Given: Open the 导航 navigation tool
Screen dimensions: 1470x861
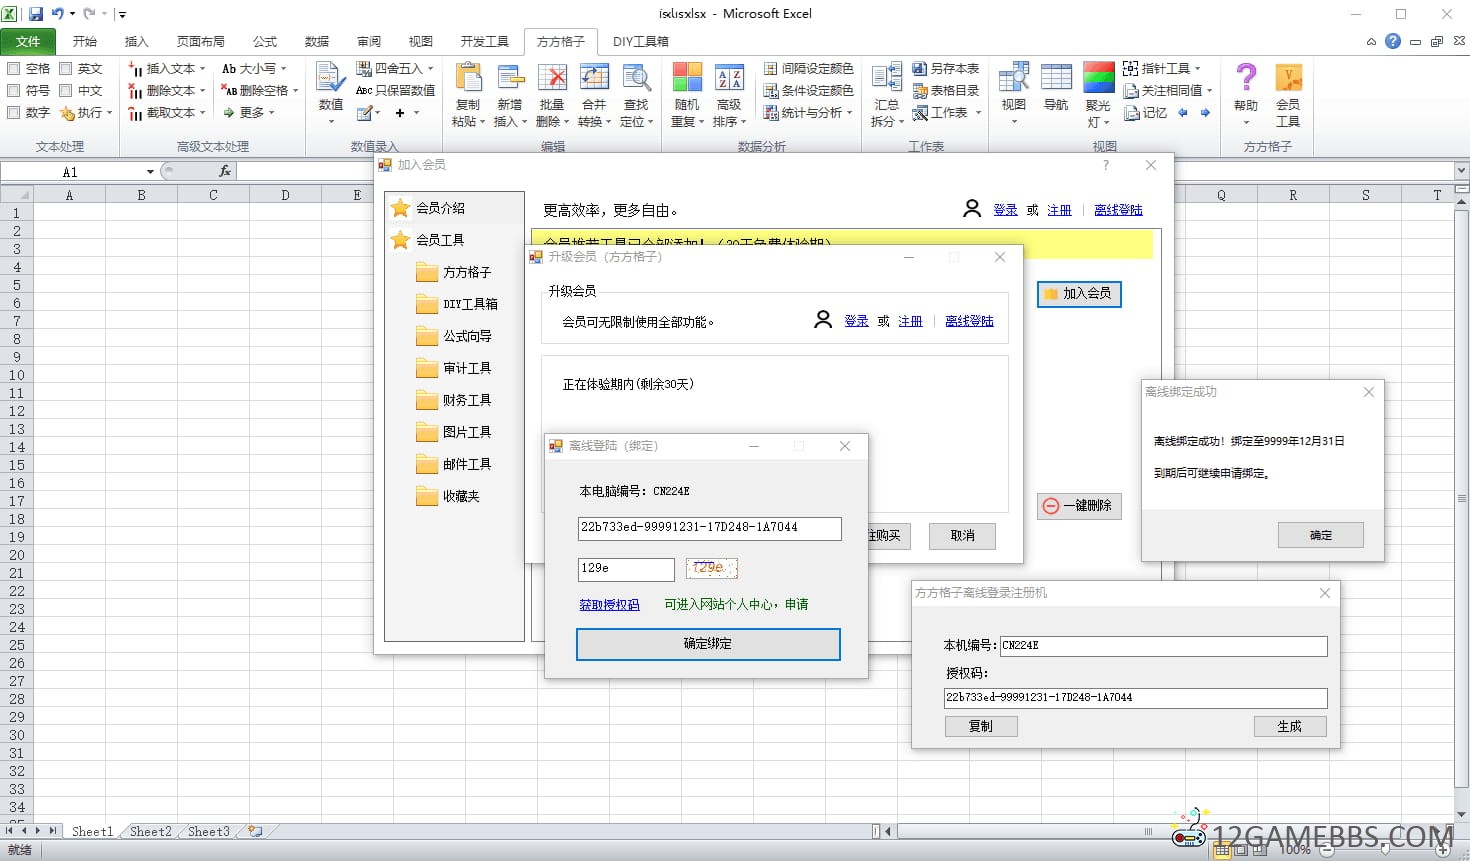Looking at the screenshot, I should [x=1056, y=88].
